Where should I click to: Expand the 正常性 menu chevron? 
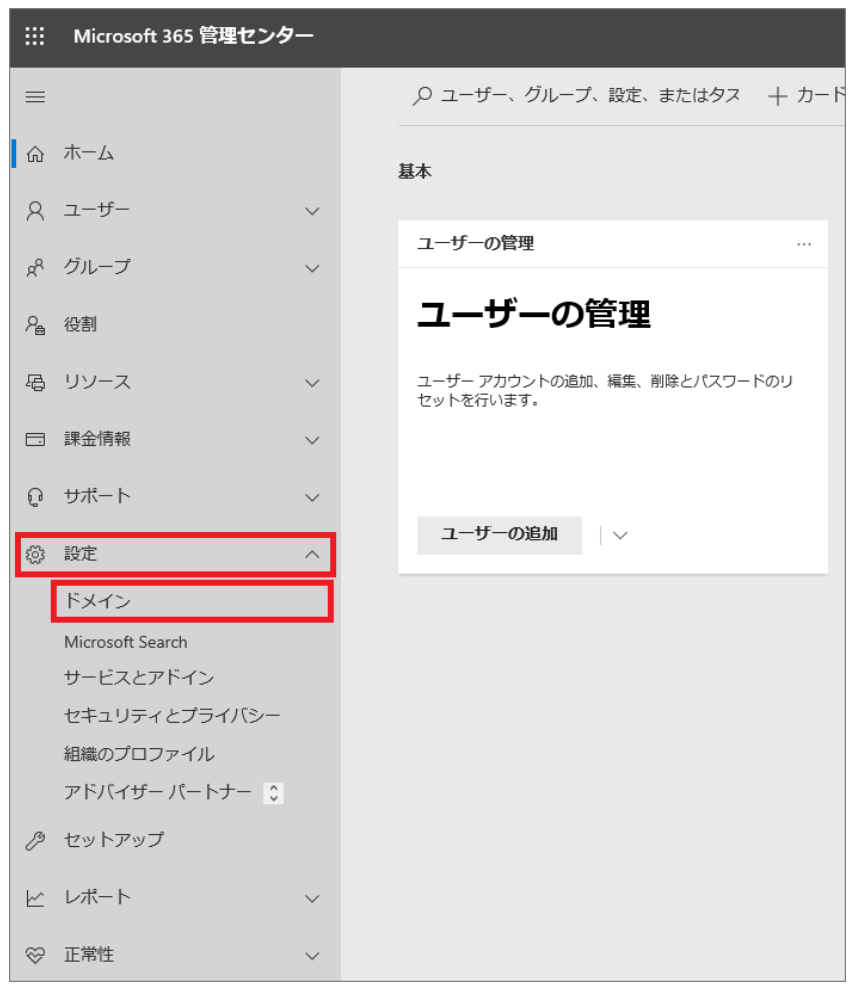coord(312,956)
